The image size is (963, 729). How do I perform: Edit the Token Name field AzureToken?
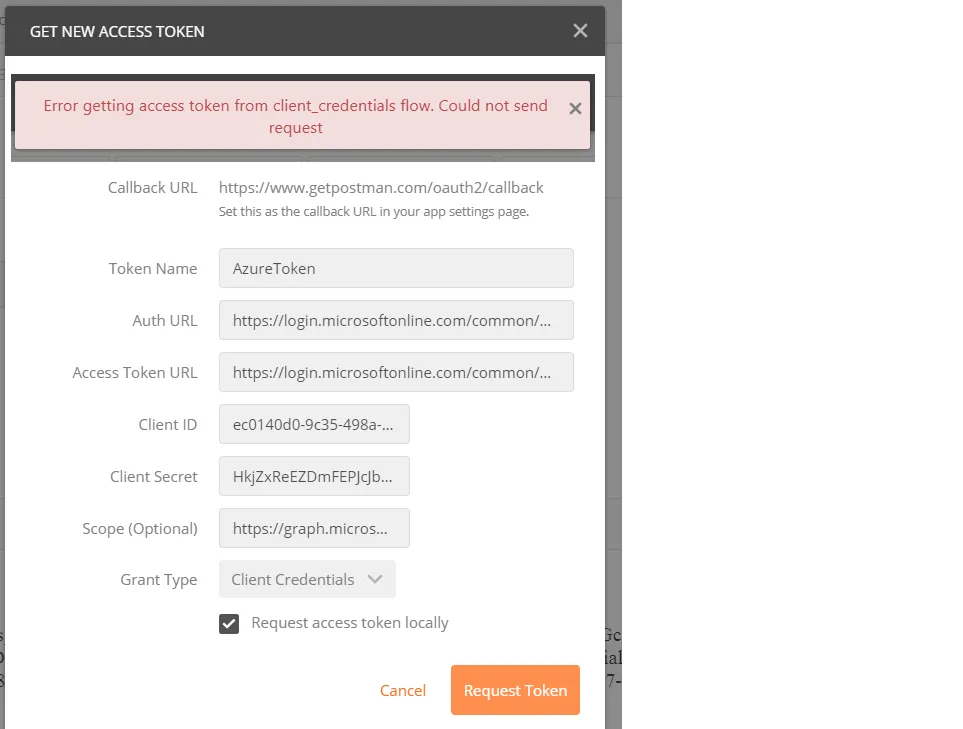tap(396, 268)
